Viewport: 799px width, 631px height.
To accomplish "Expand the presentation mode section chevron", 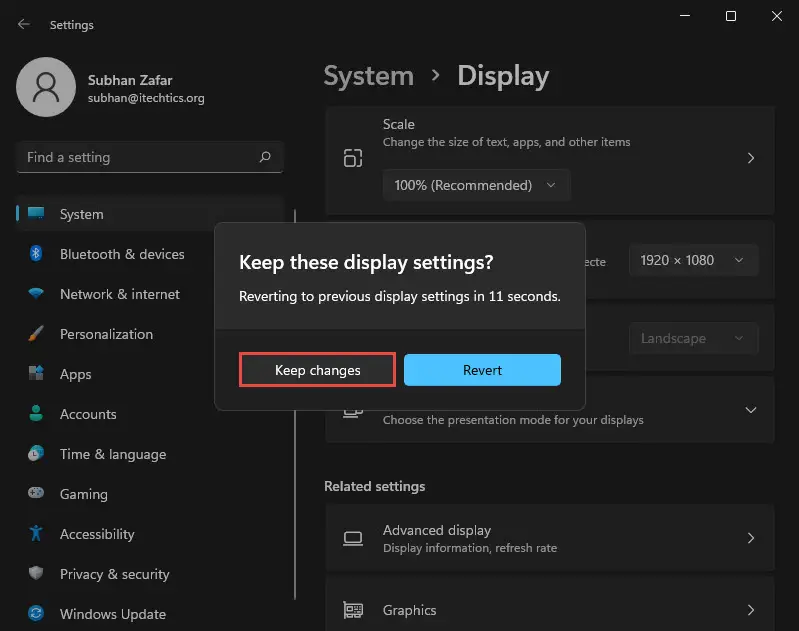I will (751, 410).
